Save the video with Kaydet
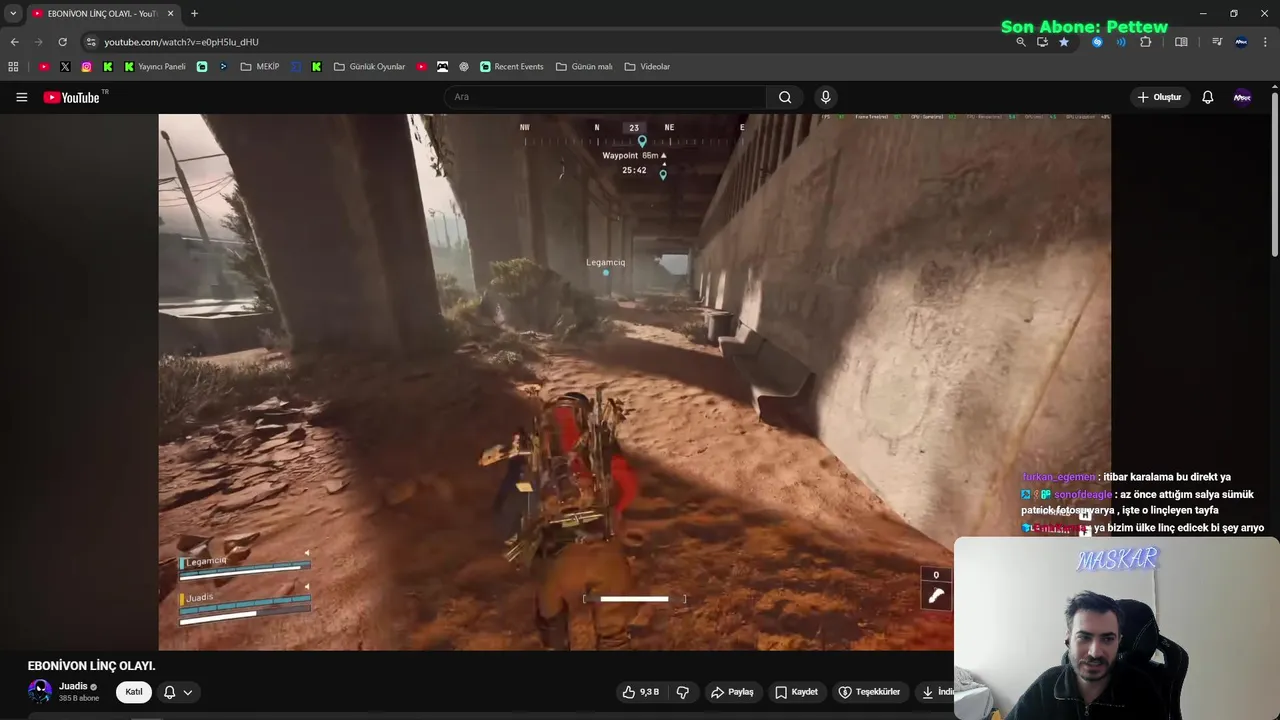1280x720 pixels. 796,692
